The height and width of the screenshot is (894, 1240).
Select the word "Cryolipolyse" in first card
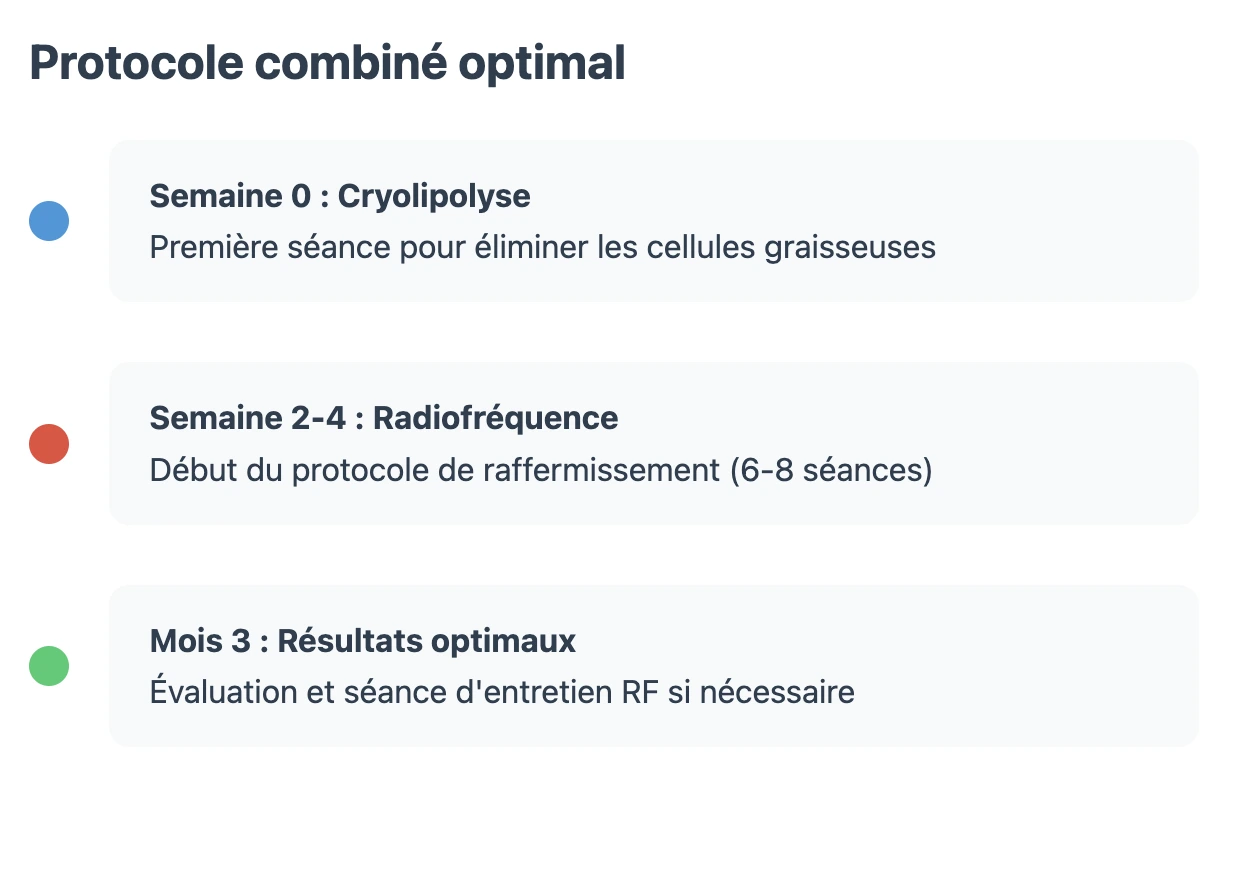click(x=434, y=196)
